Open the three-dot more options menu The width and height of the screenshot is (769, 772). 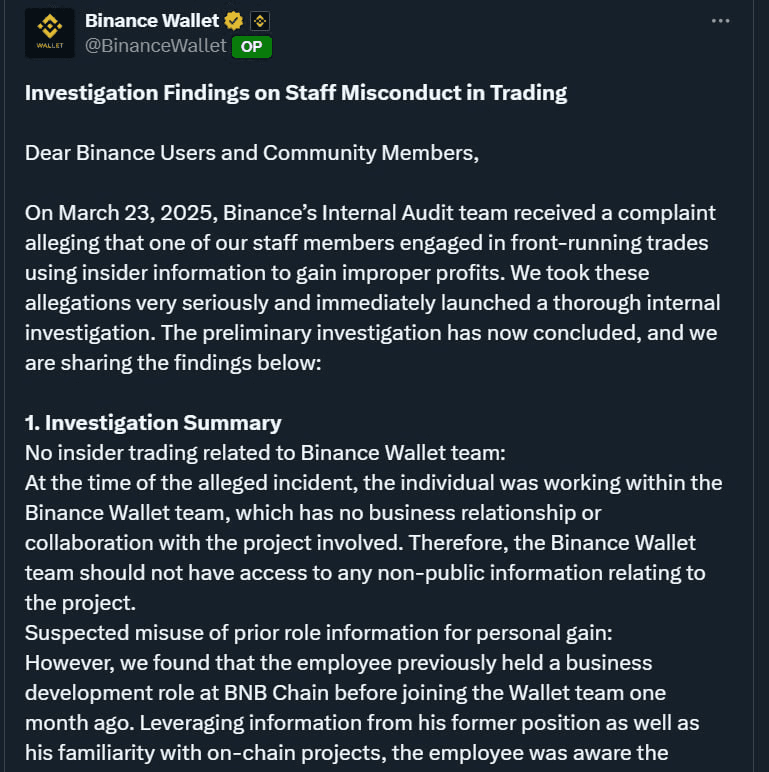720,21
